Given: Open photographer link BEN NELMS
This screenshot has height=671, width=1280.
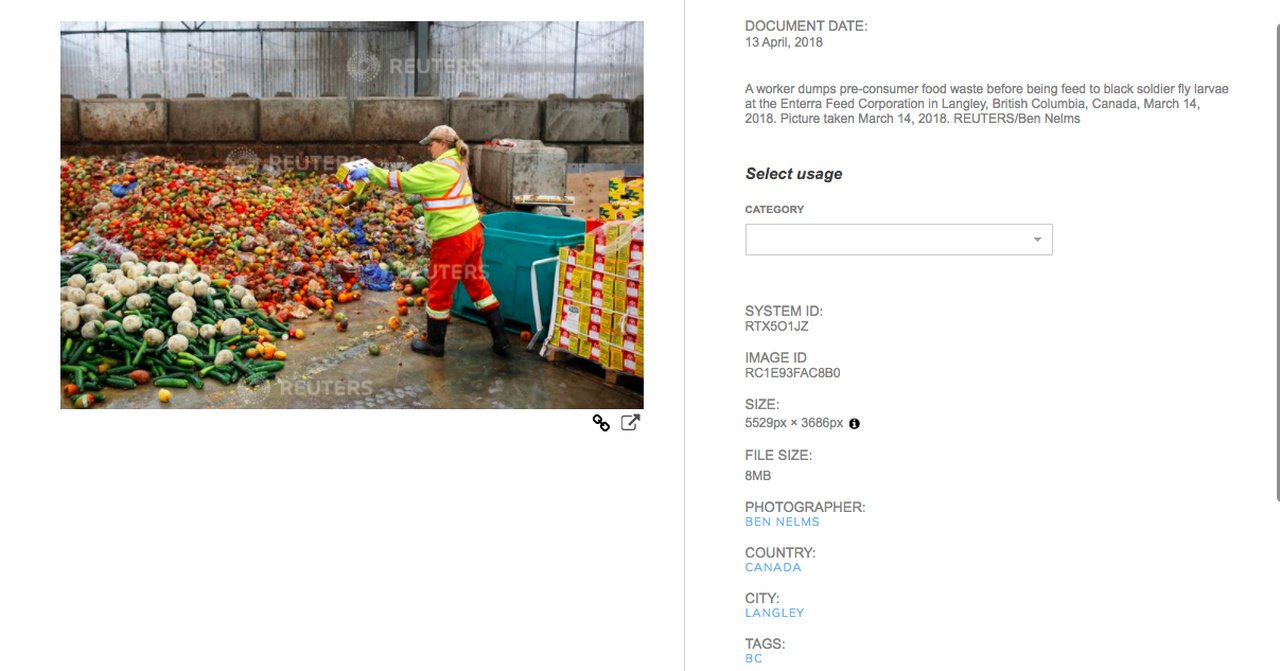Looking at the screenshot, I should (x=782, y=522).
